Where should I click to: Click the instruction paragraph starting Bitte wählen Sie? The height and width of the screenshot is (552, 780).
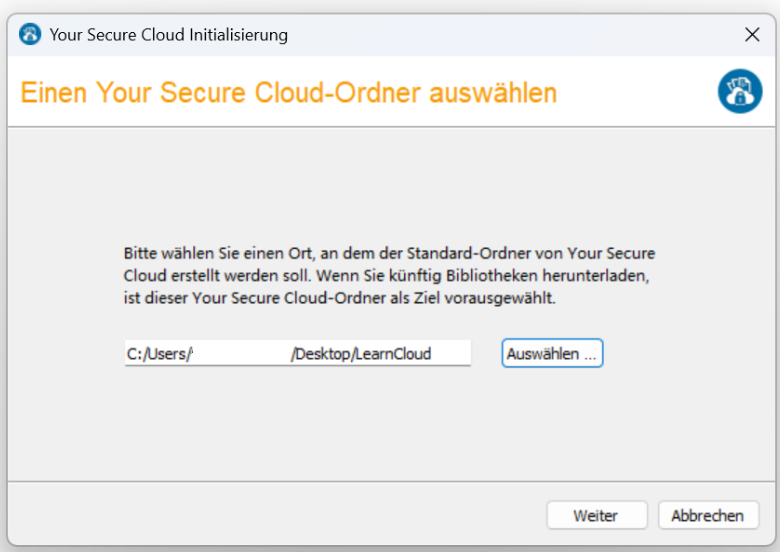click(390, 276)
